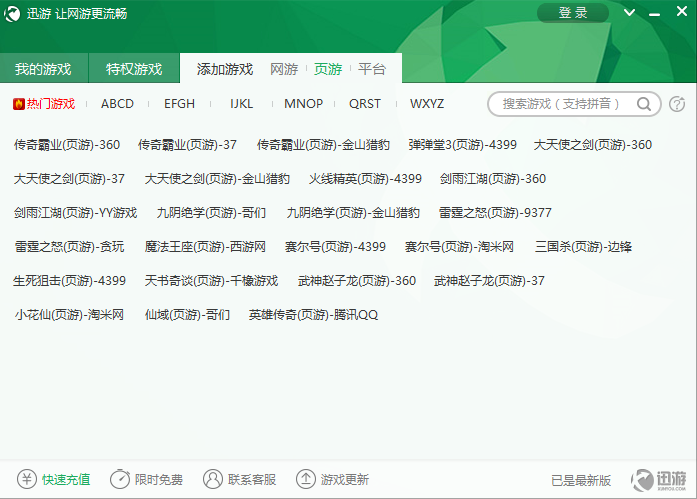Close the Xunyou window
The image size is (697, 499).
682,11
